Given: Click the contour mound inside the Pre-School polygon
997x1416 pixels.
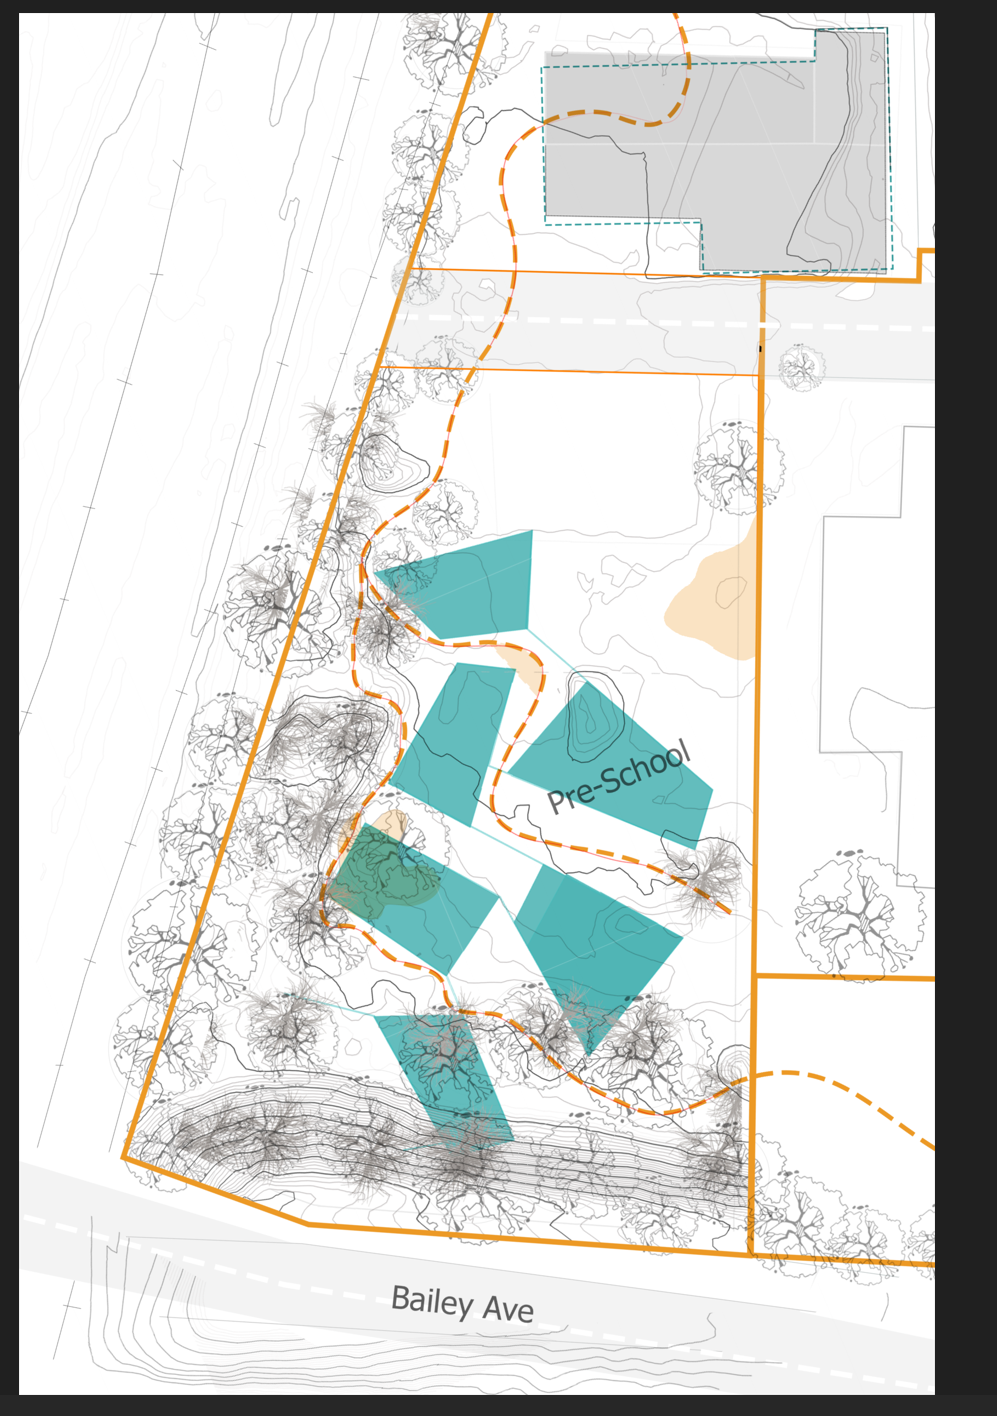Looking at the screenshot, I should (x=592, y=720).
